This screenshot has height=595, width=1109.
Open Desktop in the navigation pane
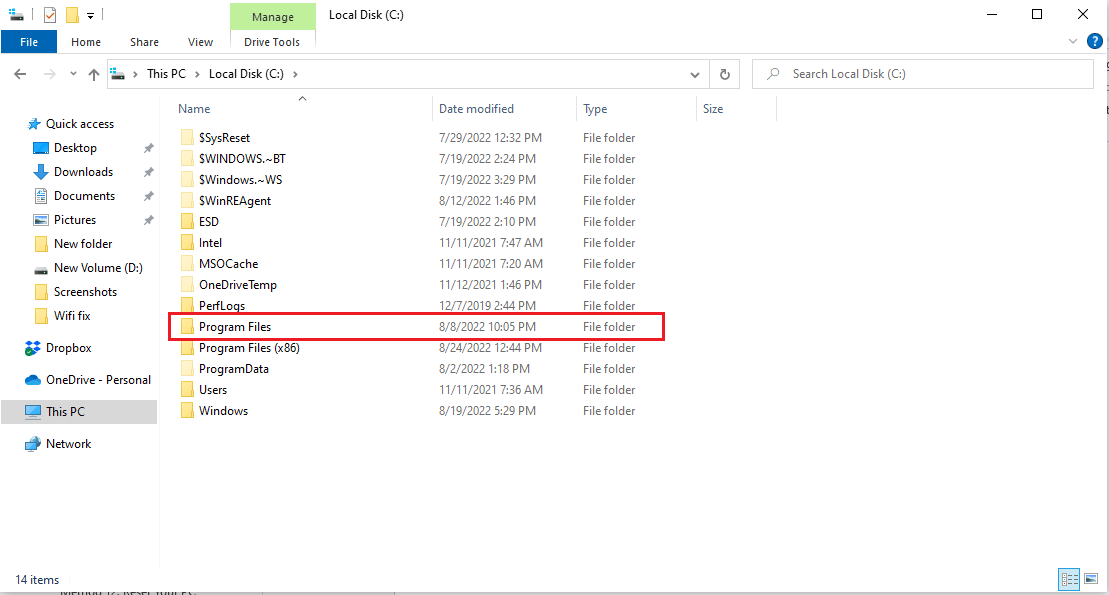point(75,148)
